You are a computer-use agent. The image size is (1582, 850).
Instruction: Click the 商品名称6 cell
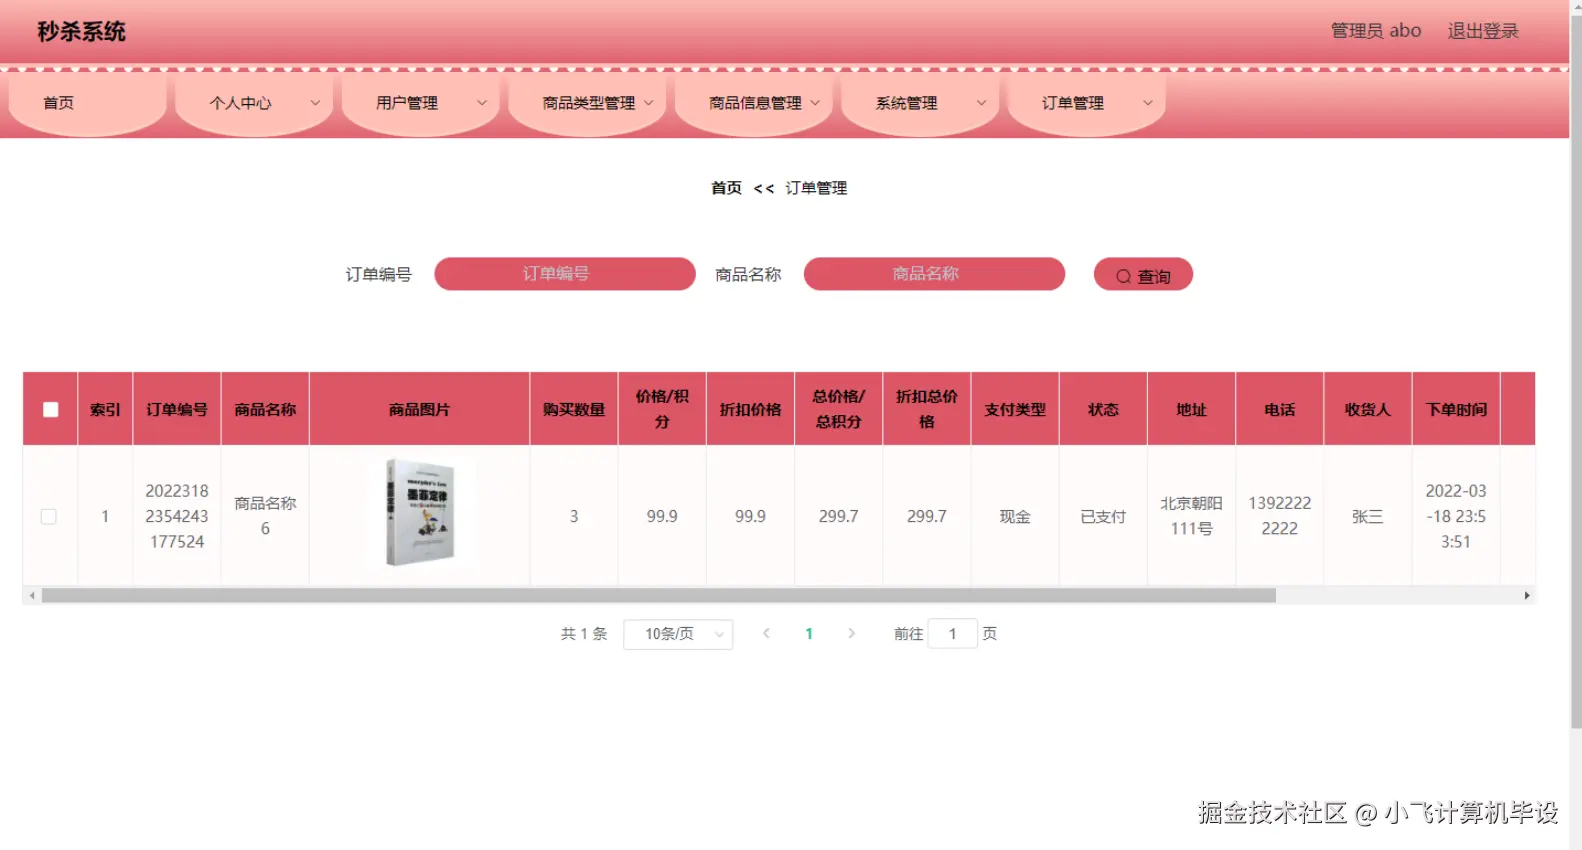(x=265, y=516)
